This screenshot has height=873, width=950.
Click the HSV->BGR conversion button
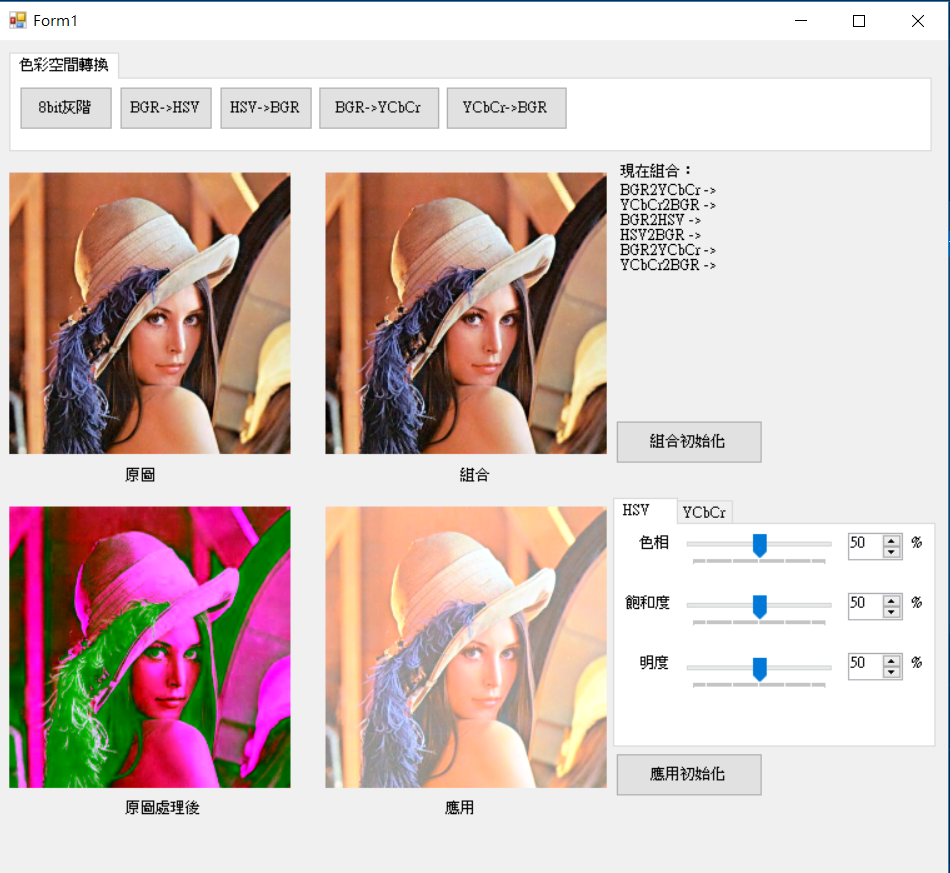tap(265, 108)
